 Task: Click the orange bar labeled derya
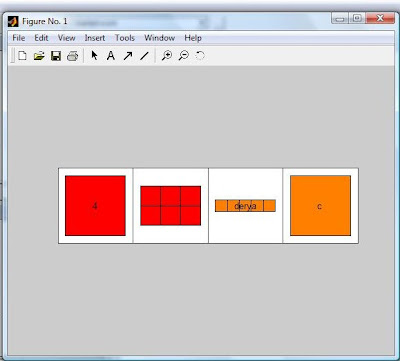pyautogui.click(x=245, y=206)
